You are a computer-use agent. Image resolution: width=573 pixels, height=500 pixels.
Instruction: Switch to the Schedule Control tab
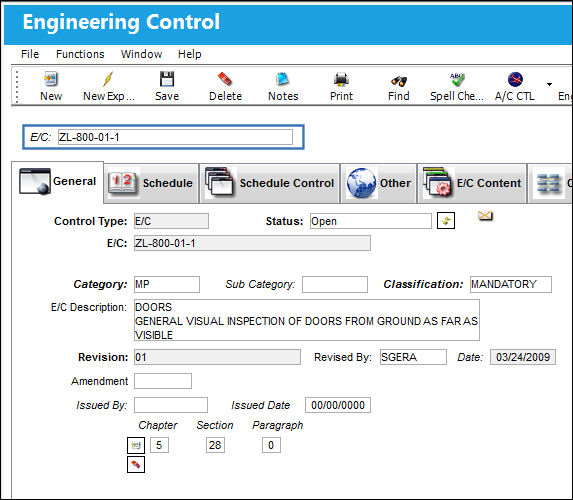270,183
